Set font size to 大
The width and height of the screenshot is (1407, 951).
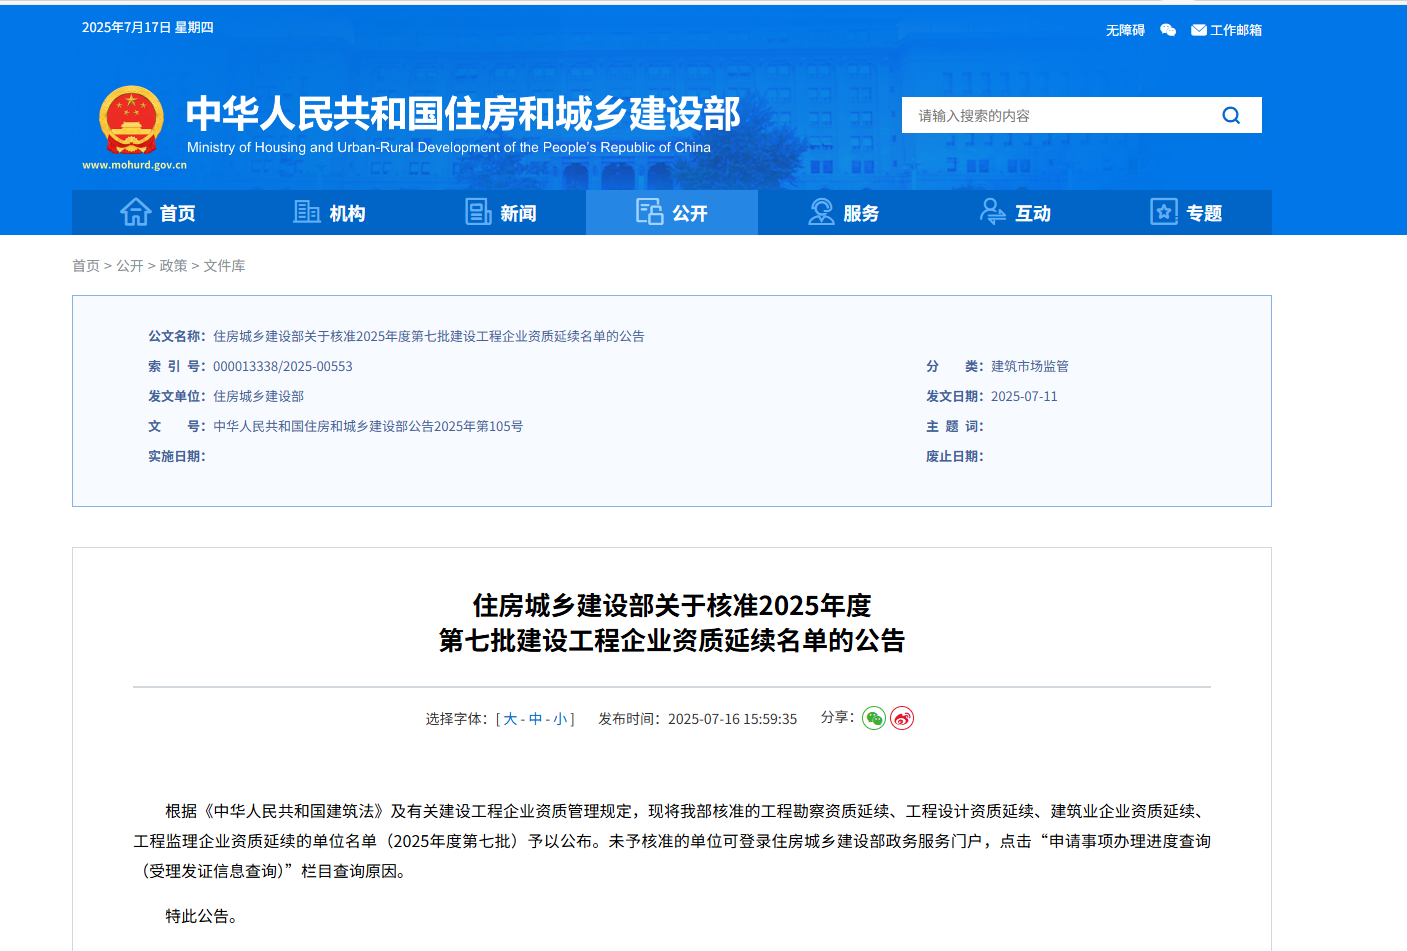[510, 719]
